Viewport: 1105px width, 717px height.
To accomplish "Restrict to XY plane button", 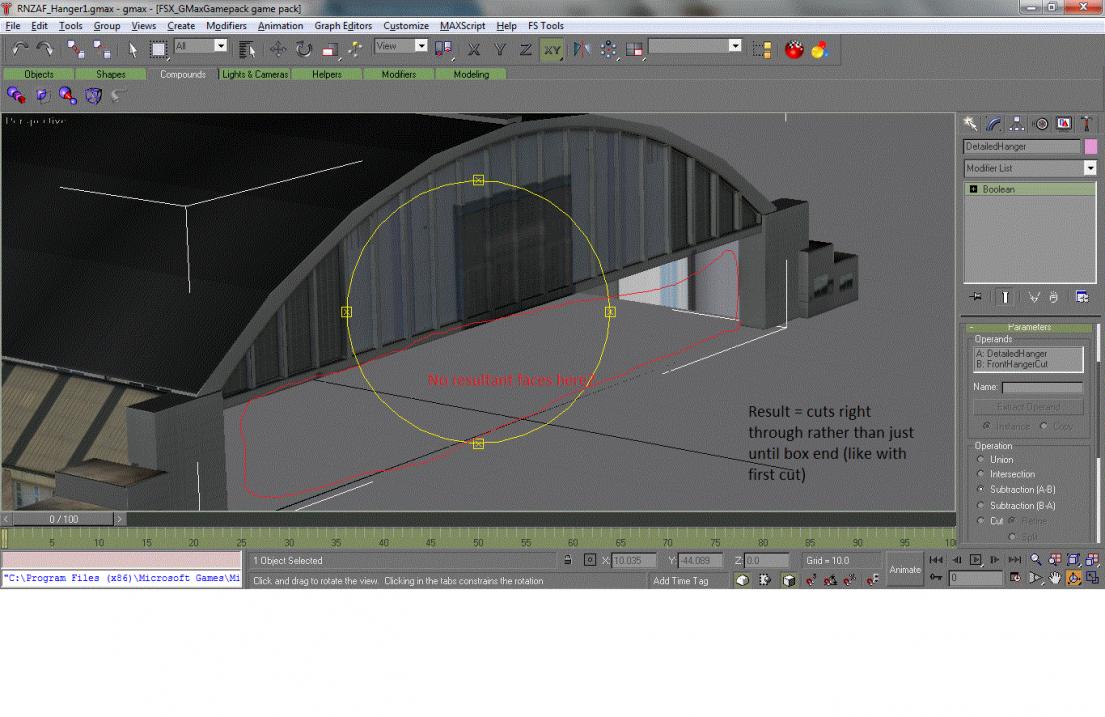I will [551, 49].
